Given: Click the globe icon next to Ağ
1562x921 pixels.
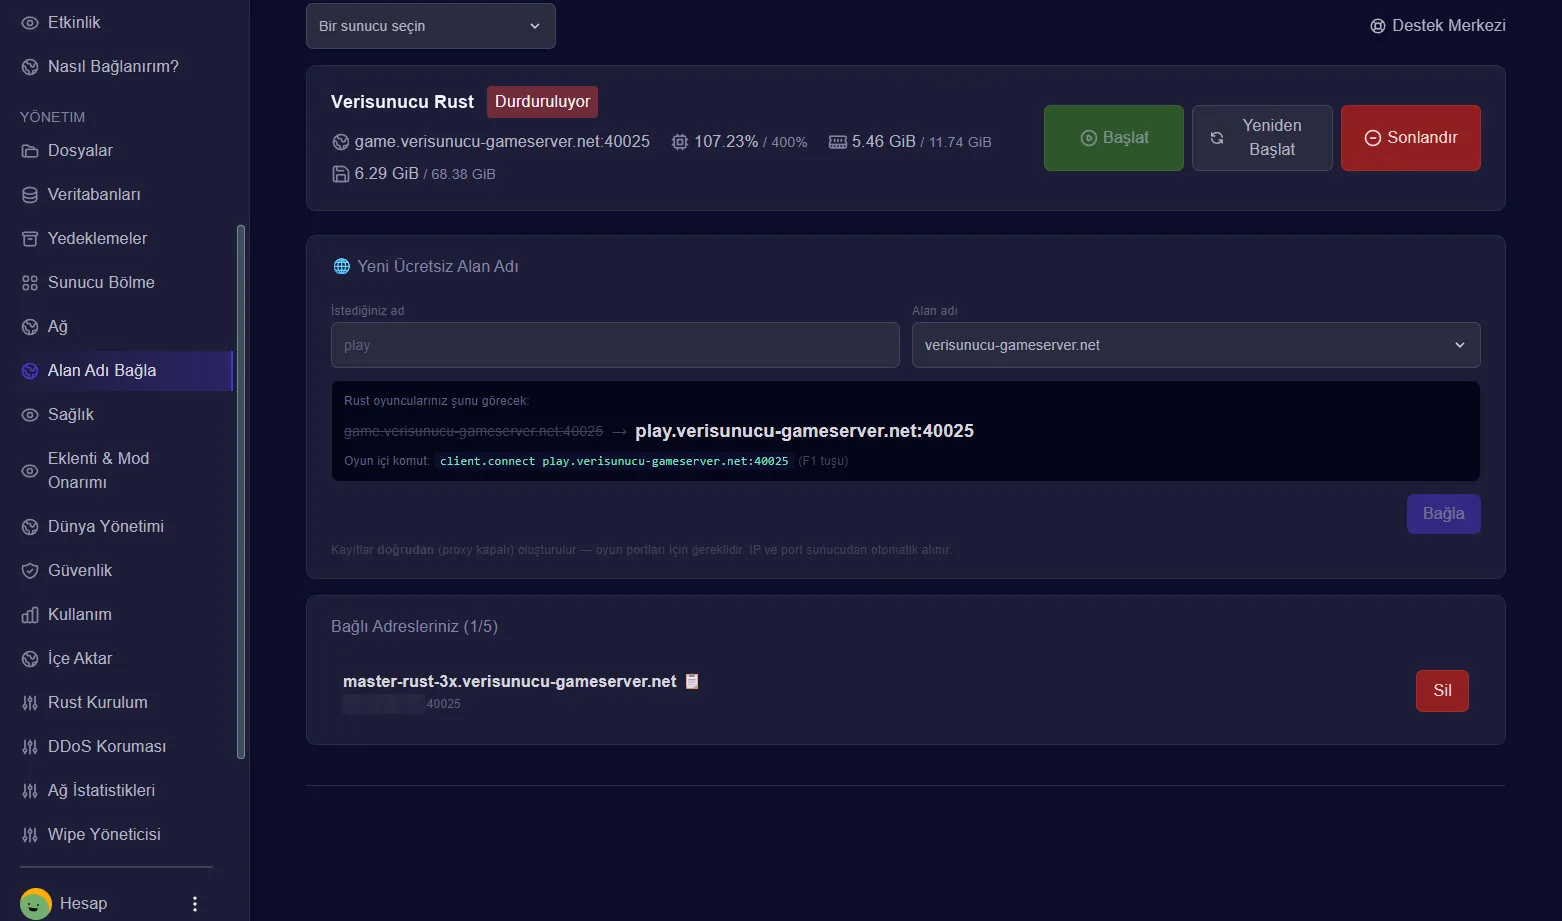Looking at the screenshot, I should [30, 326].
